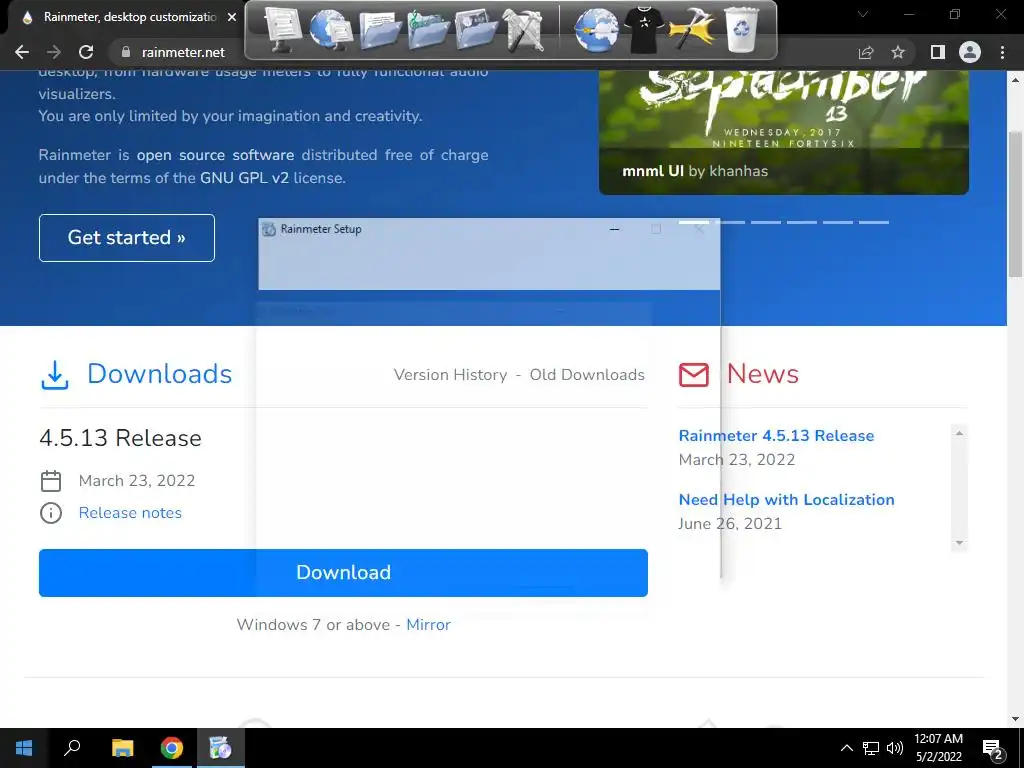The image size is (1024, 768).
Task: Bookmark this page with the star
Action: tap(898, 52)
